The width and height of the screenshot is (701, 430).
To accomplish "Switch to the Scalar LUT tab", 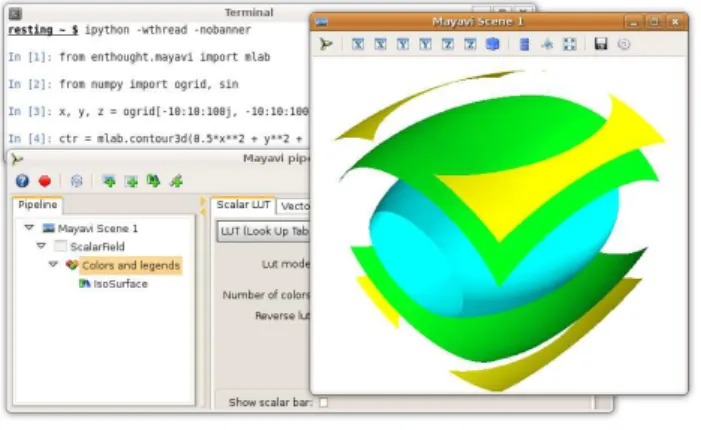I will click(243, 205).
